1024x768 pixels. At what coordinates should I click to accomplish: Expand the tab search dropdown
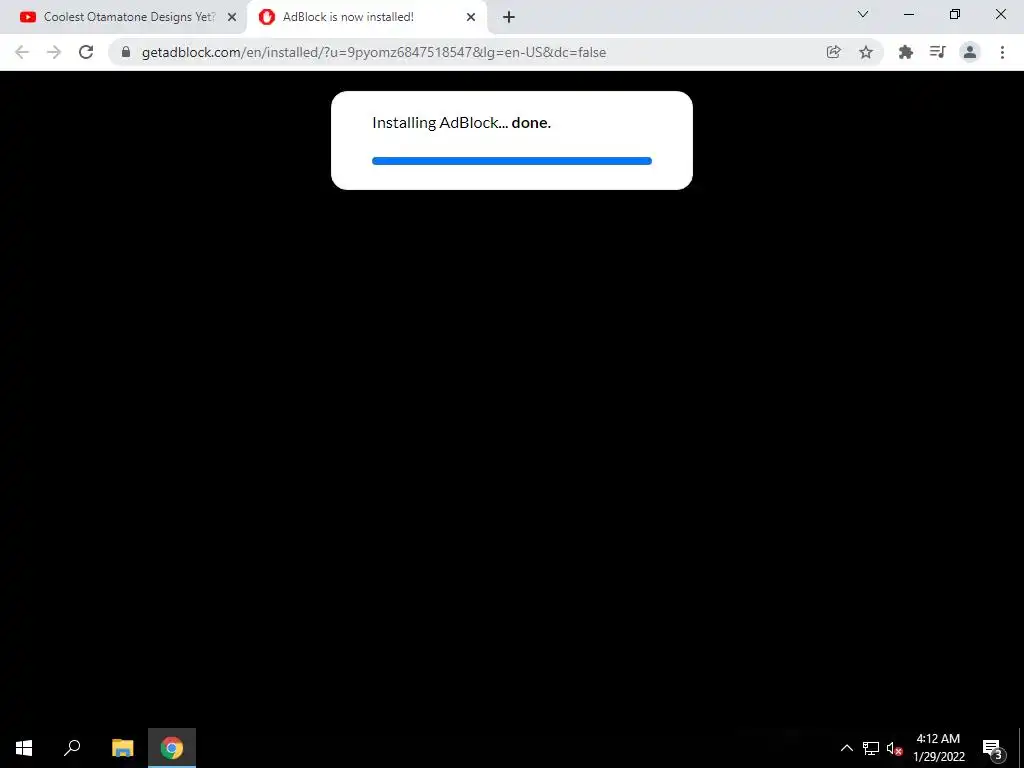(x=863, y=14)
